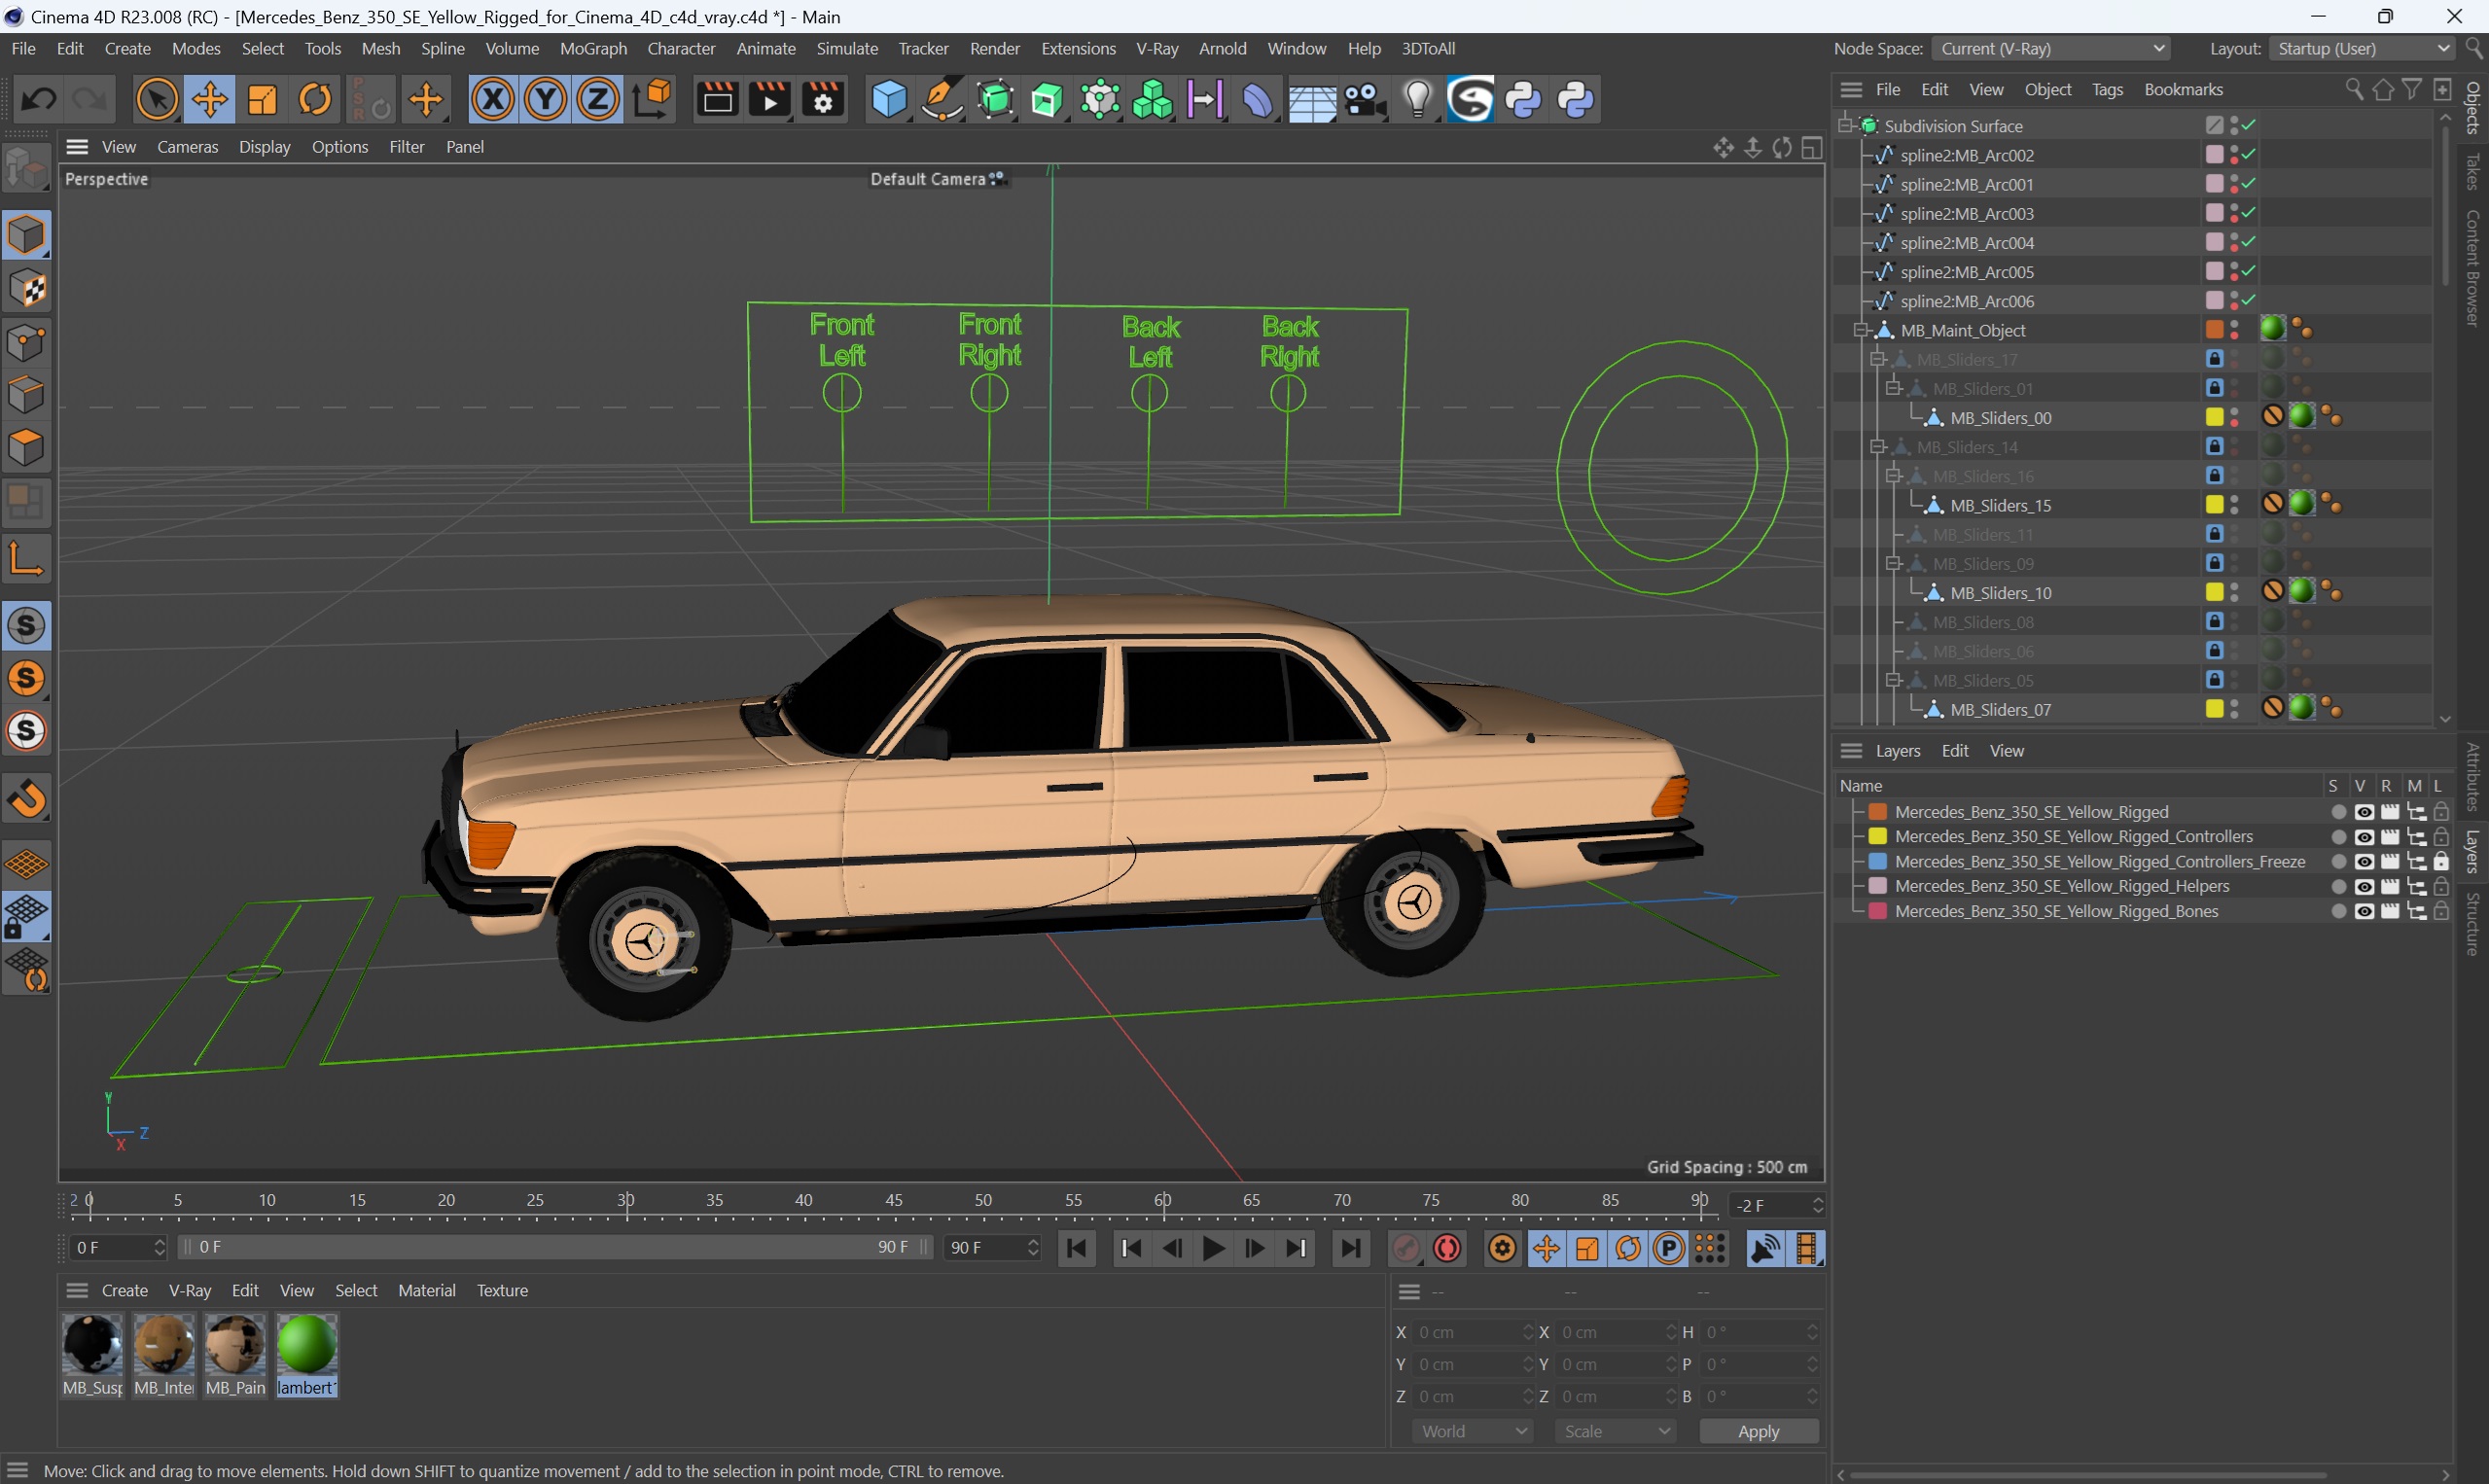Toggle lock on Controllers_Freeze layer
This screenshot has width=2489, height=1484.
click(x=2441, y=861)
